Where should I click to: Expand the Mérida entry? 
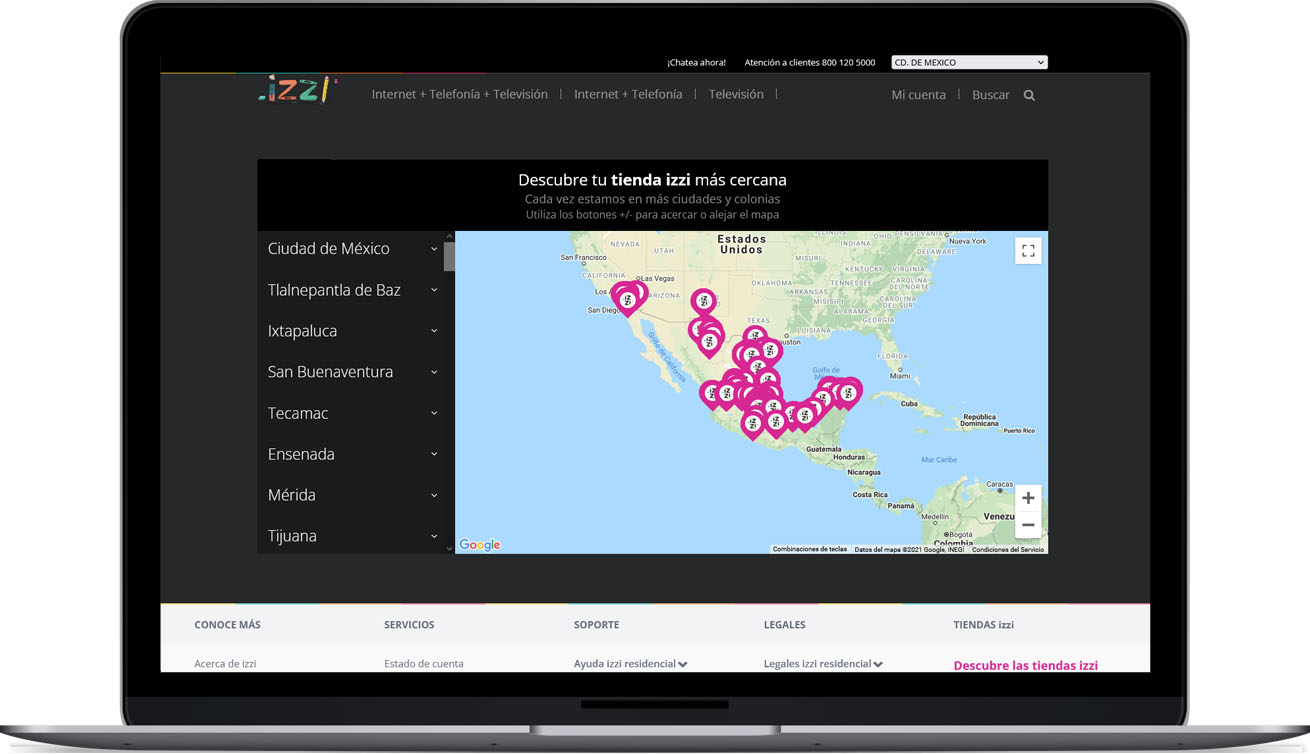[x=352, y=495]
